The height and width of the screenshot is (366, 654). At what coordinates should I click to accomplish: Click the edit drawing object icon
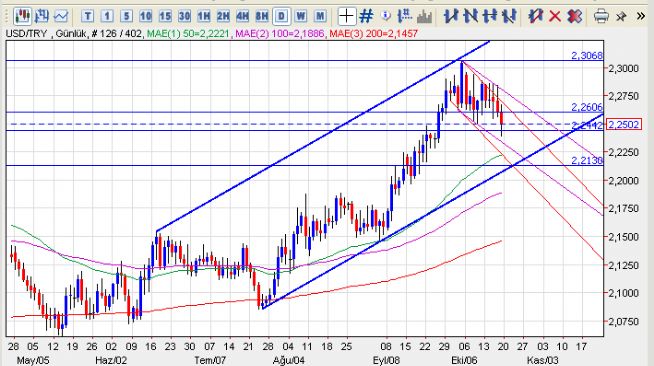click(x=536, y=16)
